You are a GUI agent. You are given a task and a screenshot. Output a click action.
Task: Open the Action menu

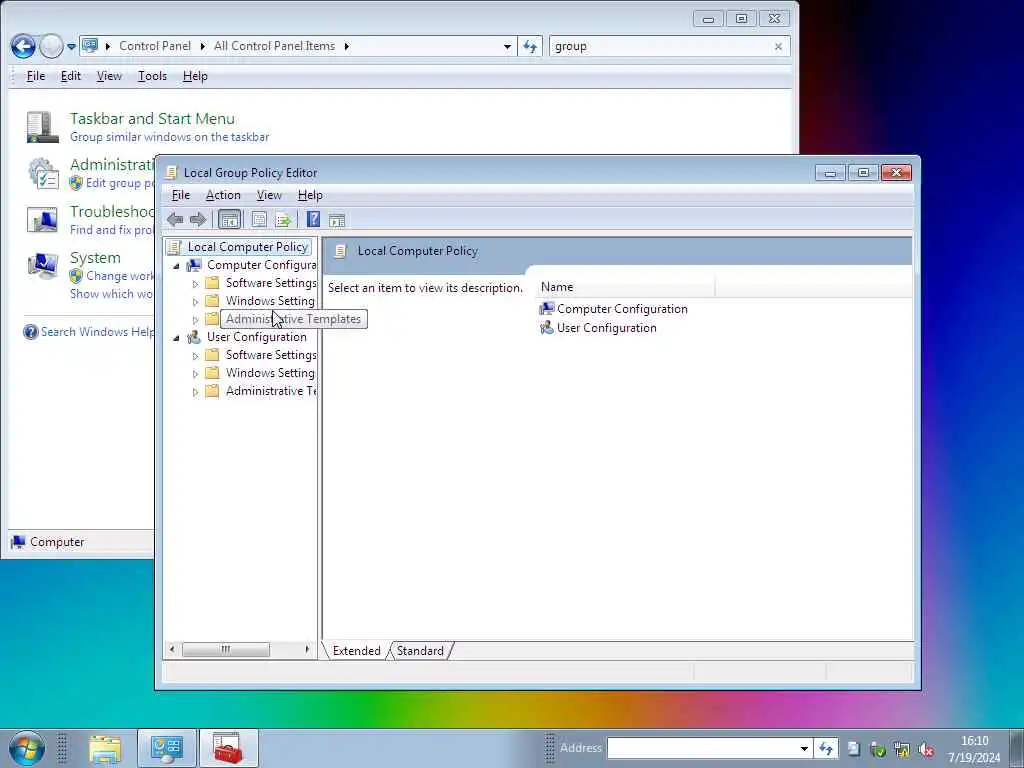click(x=223, y=195)
